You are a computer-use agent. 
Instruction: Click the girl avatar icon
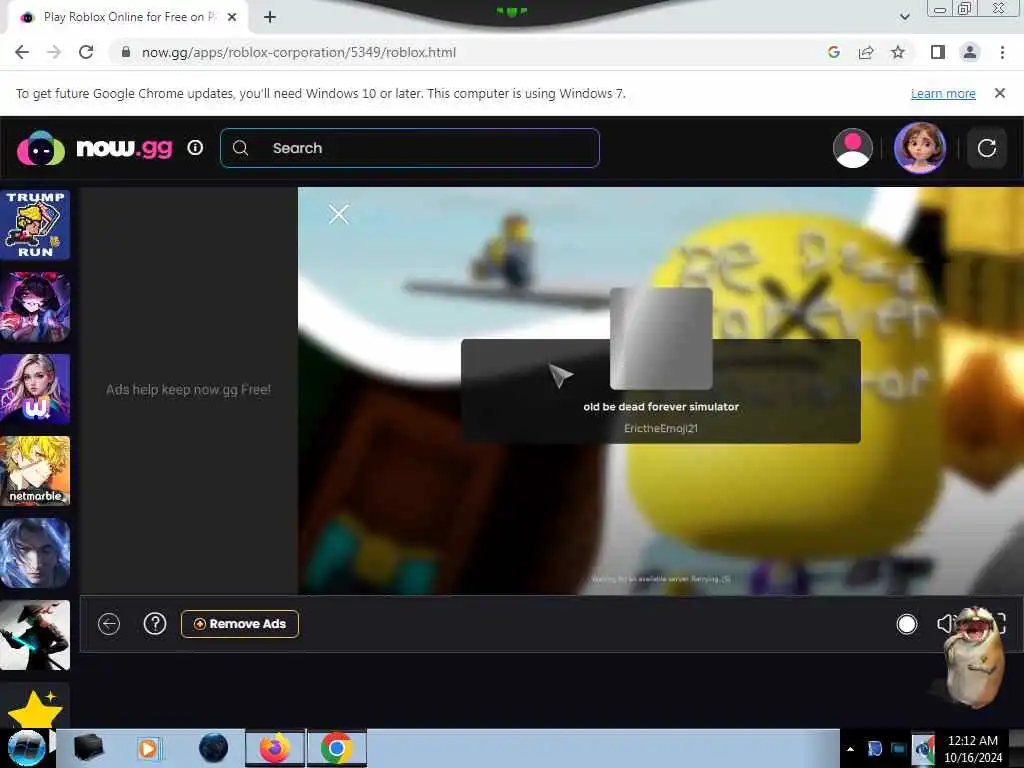click(x=920, y=148)
